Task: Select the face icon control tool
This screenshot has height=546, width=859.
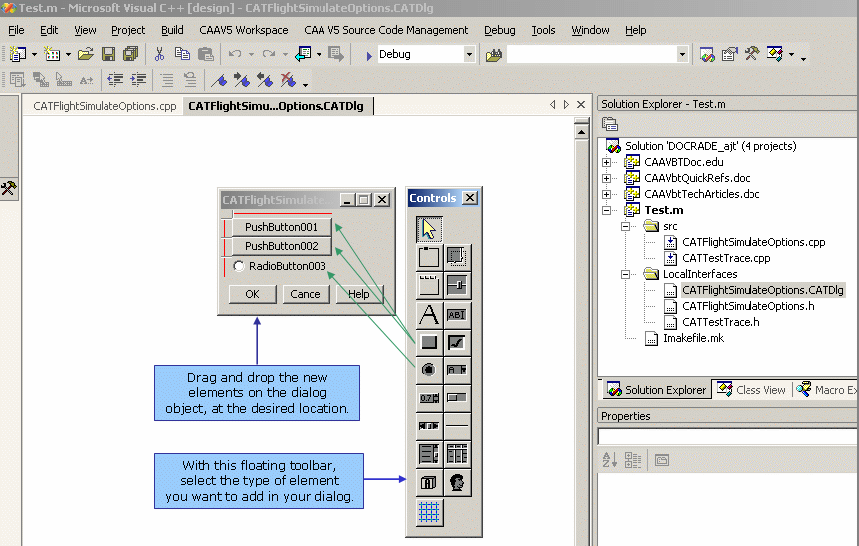Action: [457, 482]
